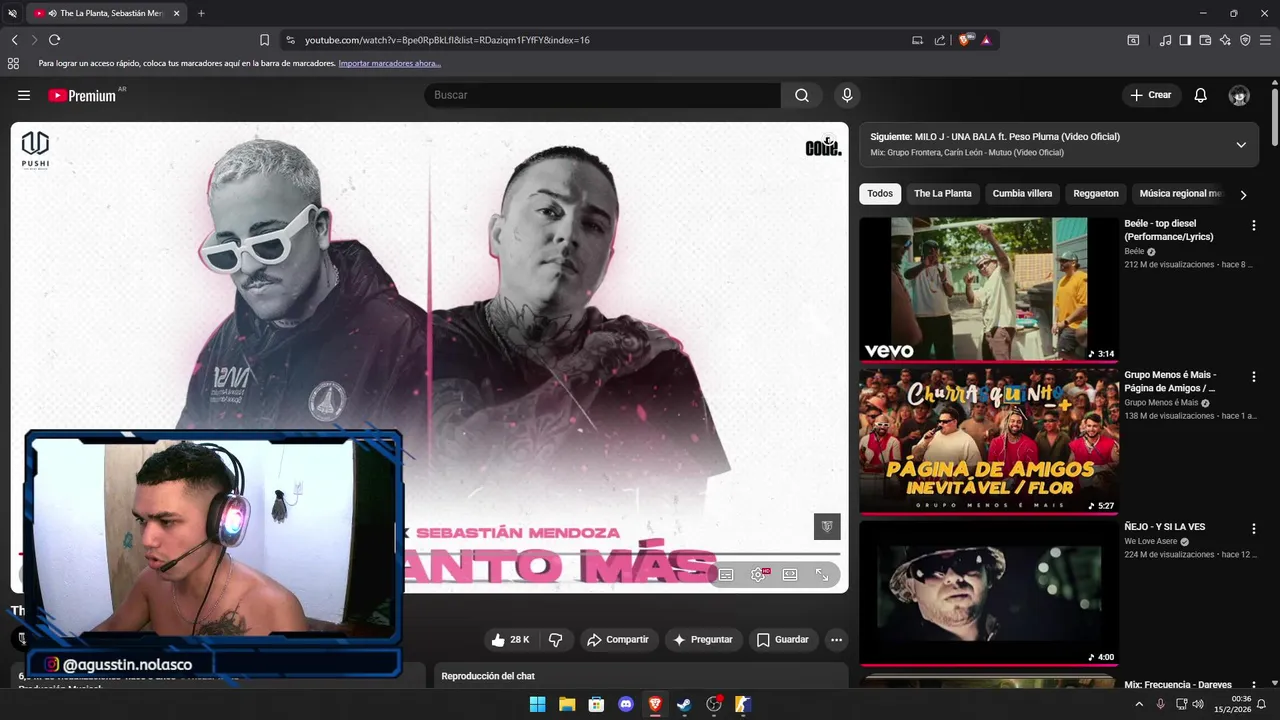This screenshot has height=720, width=1280.
Task: Open options for Beéle top diesel video
Action: point(1253,226)
